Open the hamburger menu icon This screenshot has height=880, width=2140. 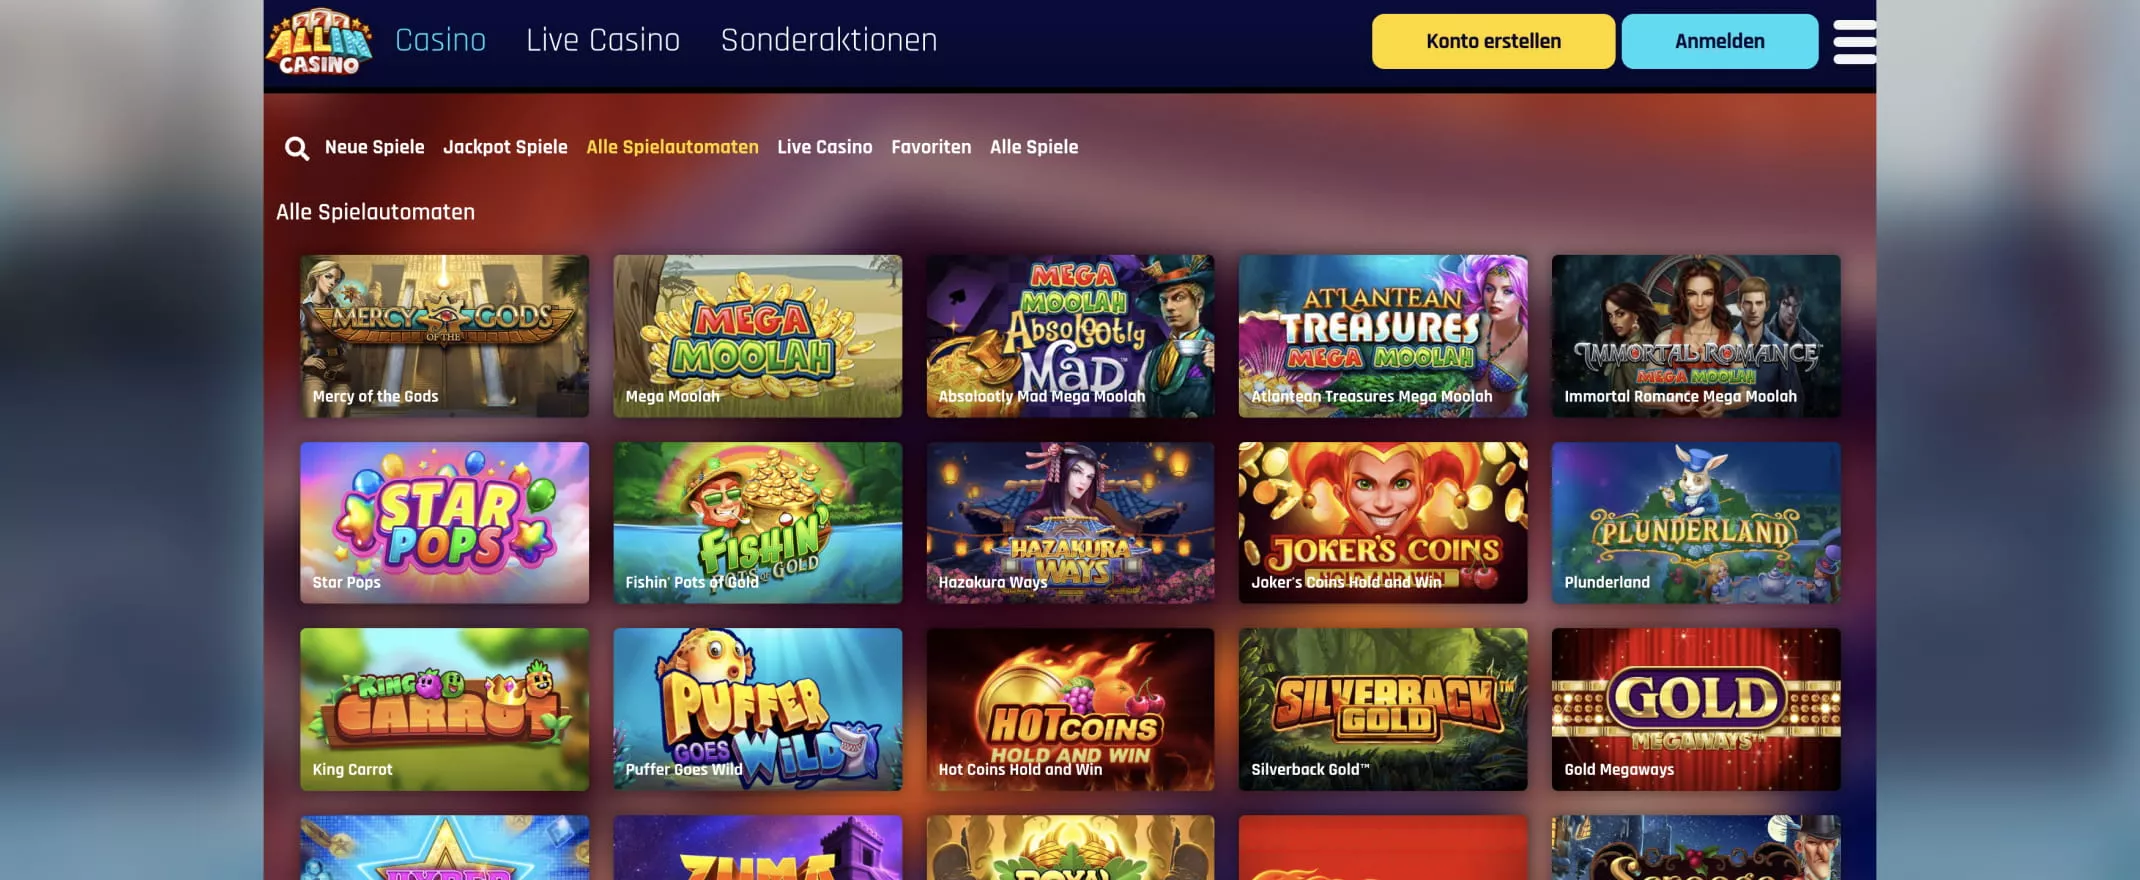[1854, 42]
